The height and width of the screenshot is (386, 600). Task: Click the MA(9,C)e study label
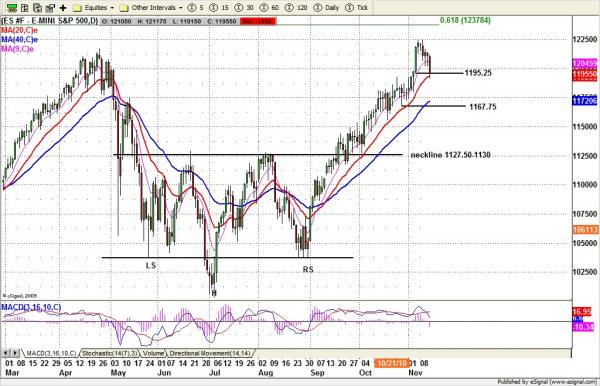tap(17, 49)
